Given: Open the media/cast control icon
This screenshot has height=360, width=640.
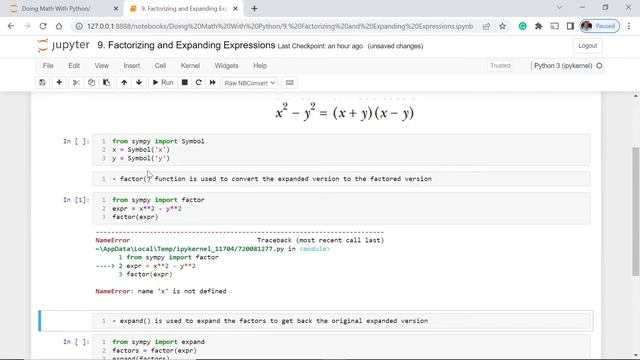Looking at the screenshot, I should [554, 26].
